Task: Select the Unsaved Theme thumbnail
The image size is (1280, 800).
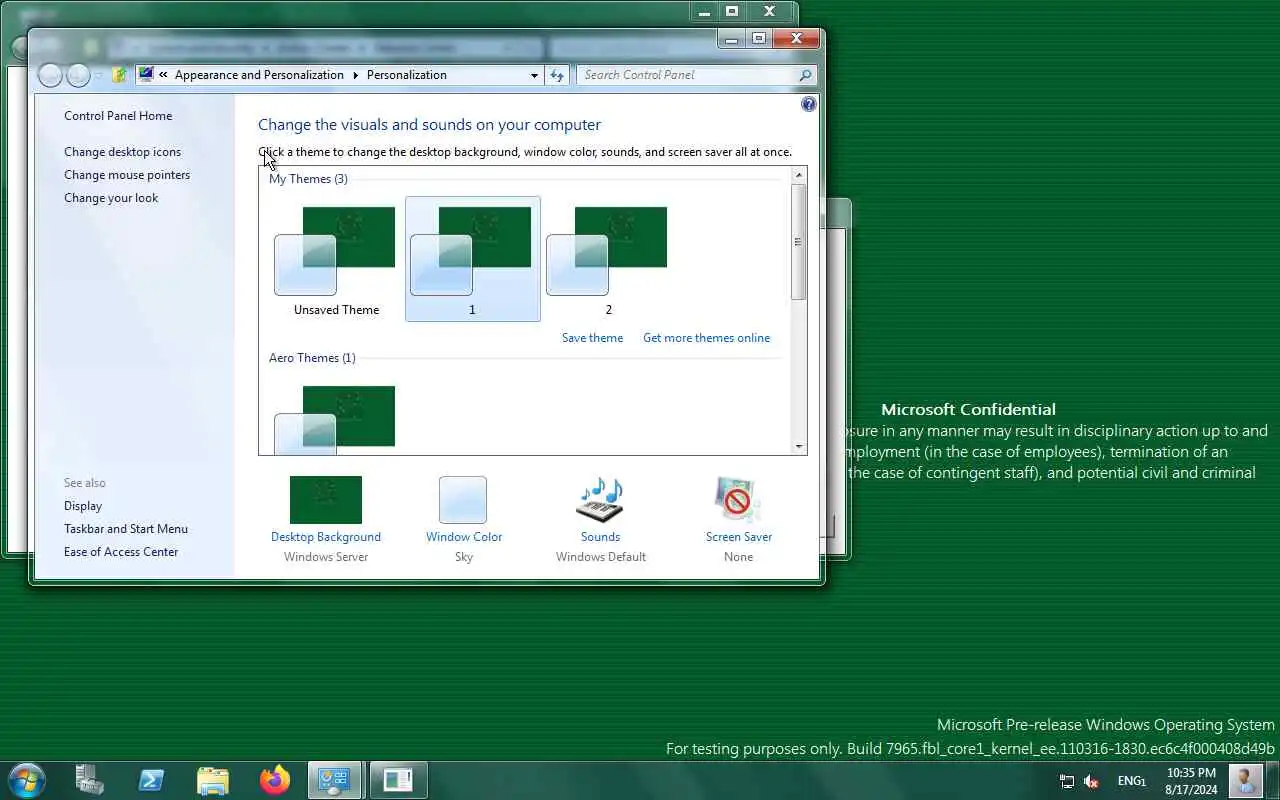Action: [x=336, y=260]
